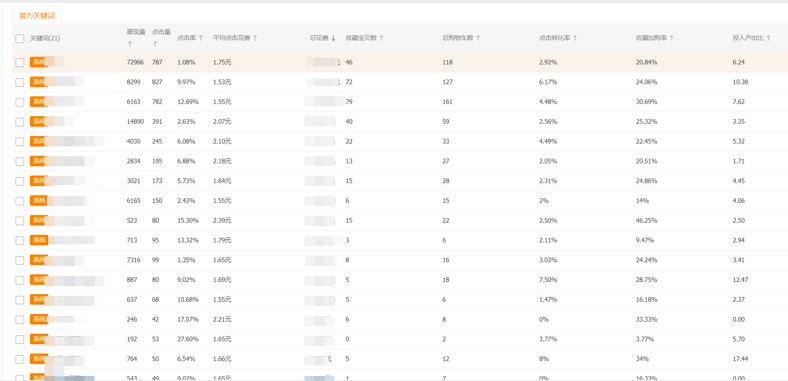This screenshot has width=788, height=381.
Task: Check the row with 14890 展现量
Action: pyautogui.click(x=20, y=122)
